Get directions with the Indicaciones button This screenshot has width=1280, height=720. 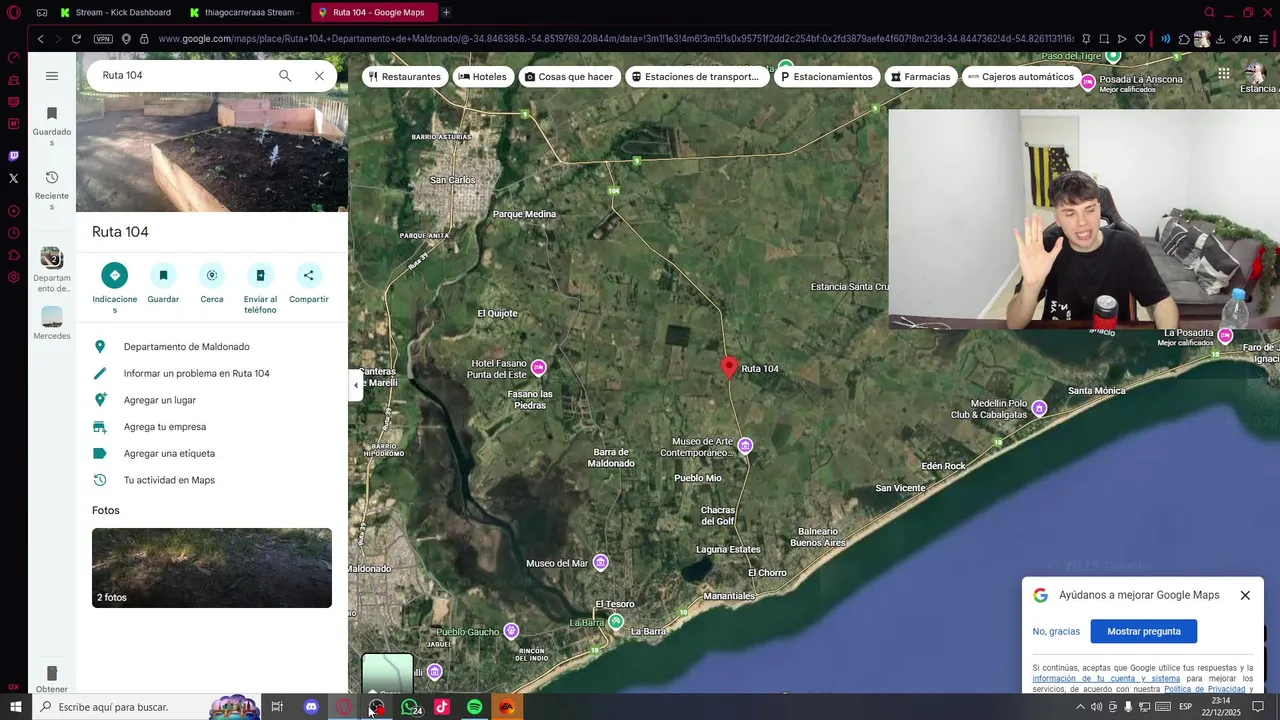coord(114,275)
